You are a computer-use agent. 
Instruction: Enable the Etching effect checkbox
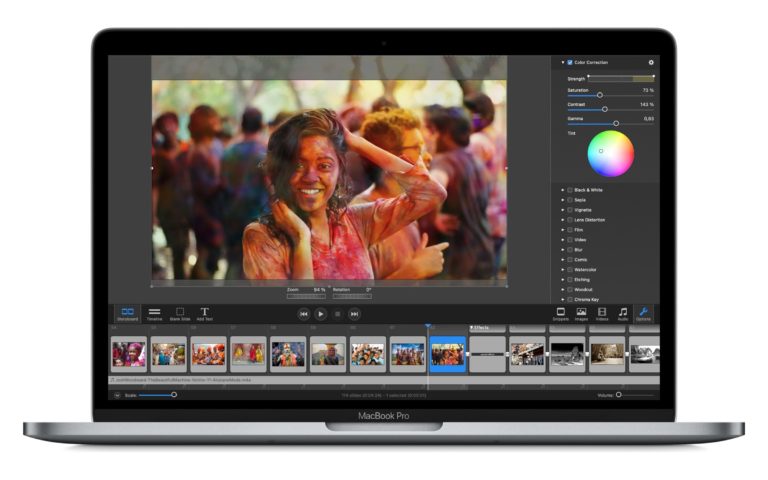[x=570, y=280]
